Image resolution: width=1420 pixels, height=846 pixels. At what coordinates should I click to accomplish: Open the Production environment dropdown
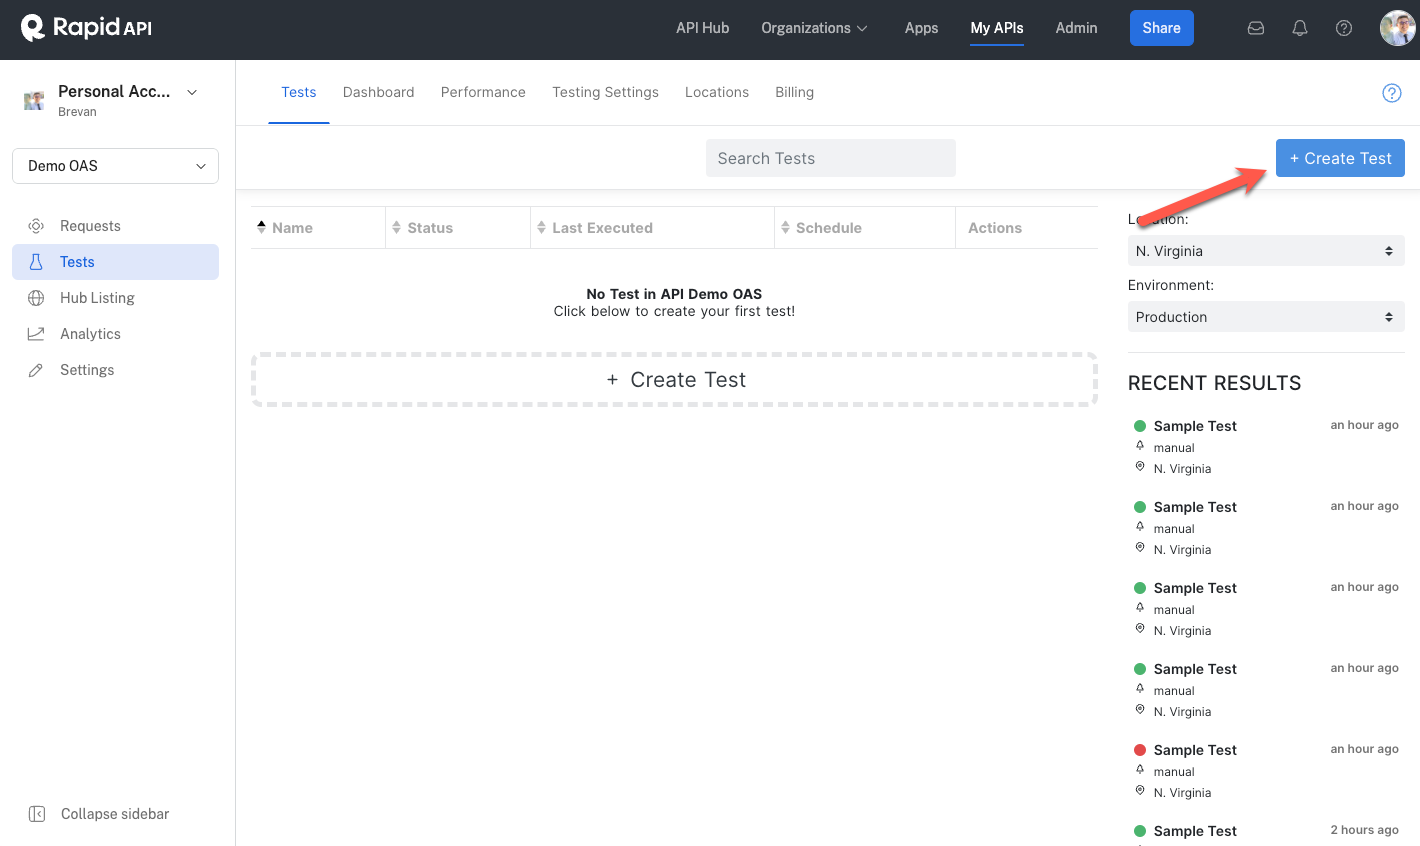(x=1266, y=317)
